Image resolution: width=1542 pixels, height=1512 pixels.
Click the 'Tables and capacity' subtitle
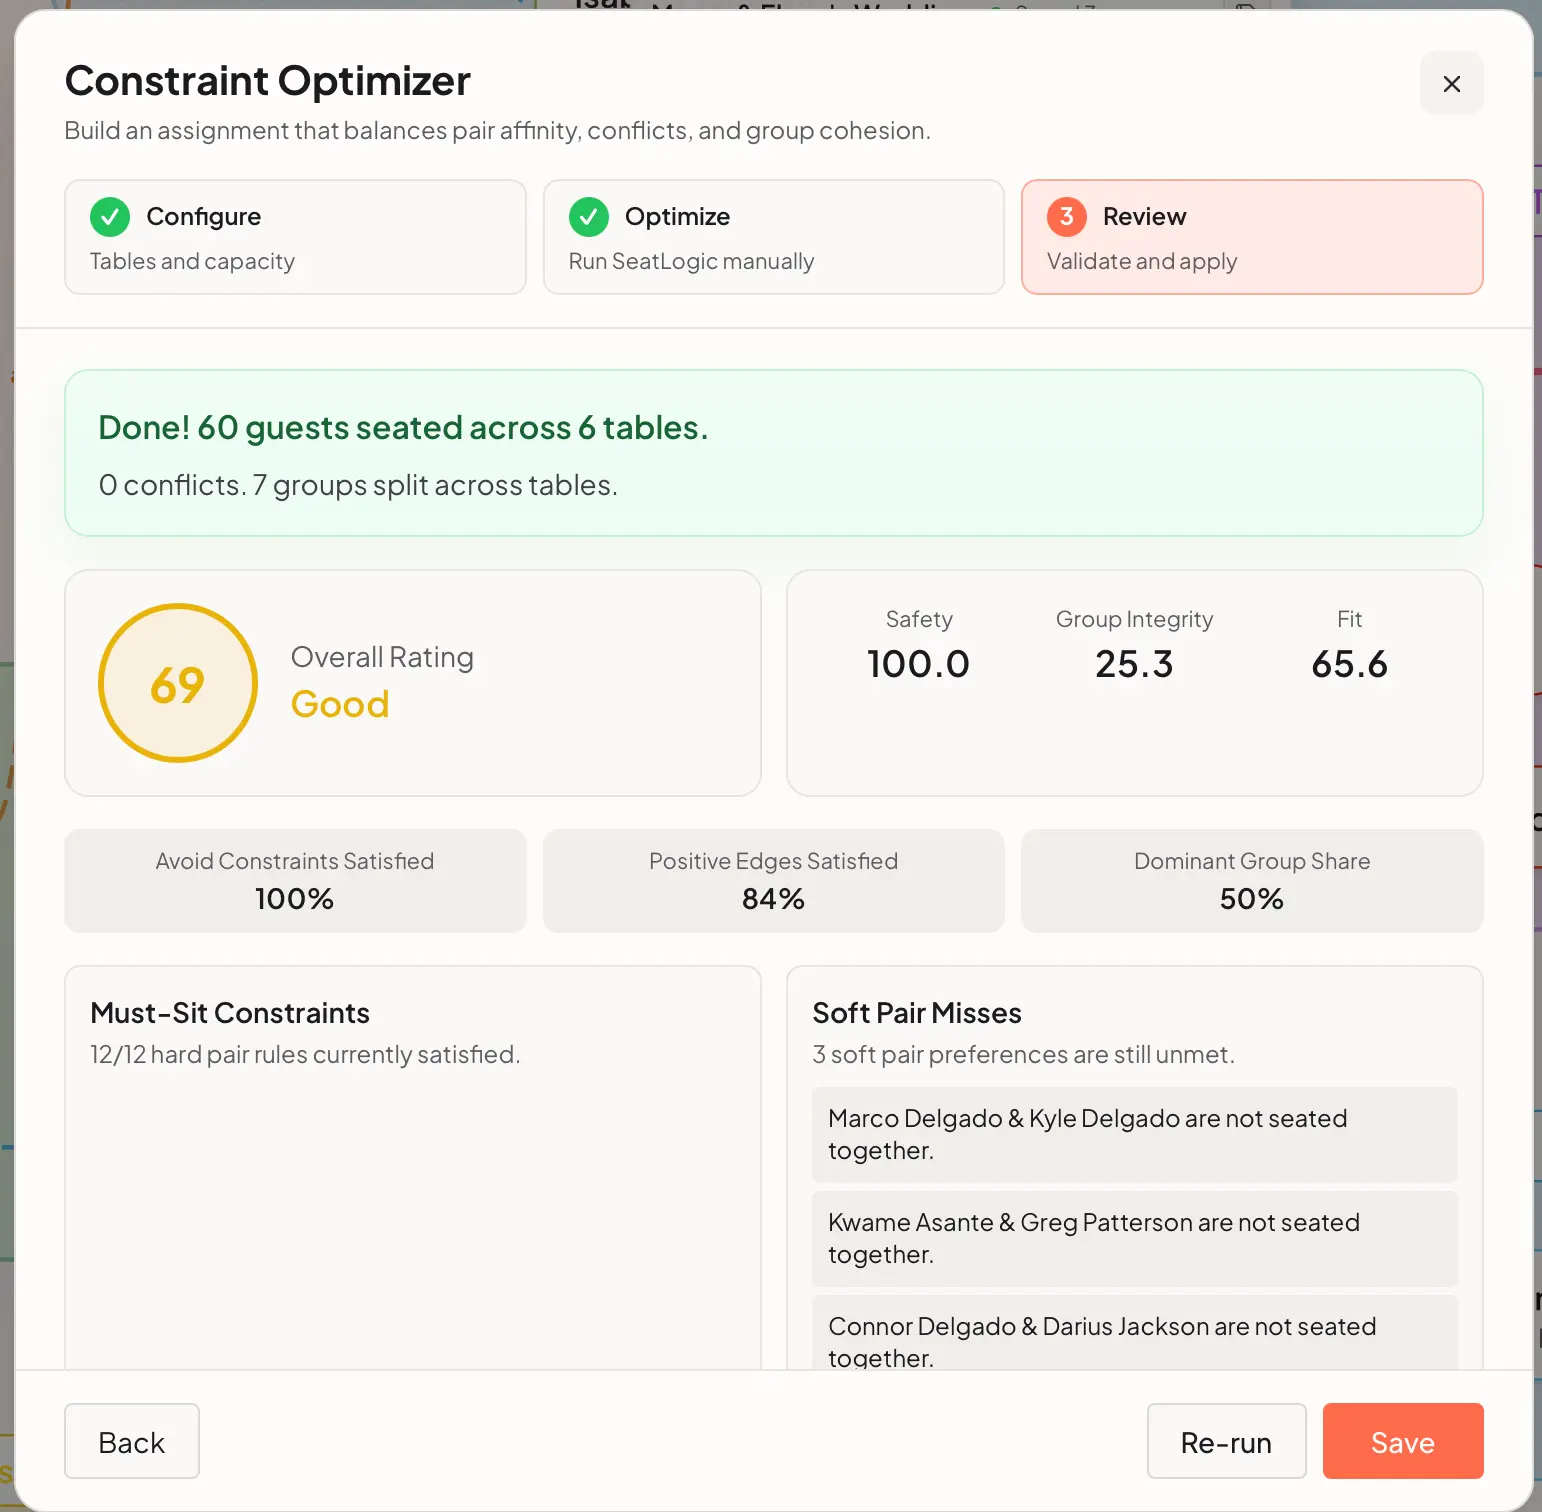coord(192,262)
